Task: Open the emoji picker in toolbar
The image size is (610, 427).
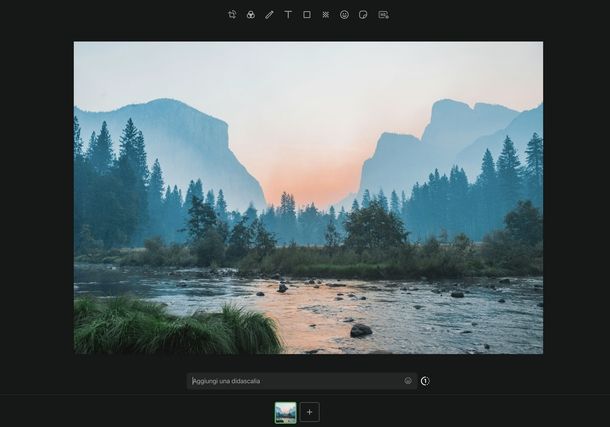Action: point(344,15)
